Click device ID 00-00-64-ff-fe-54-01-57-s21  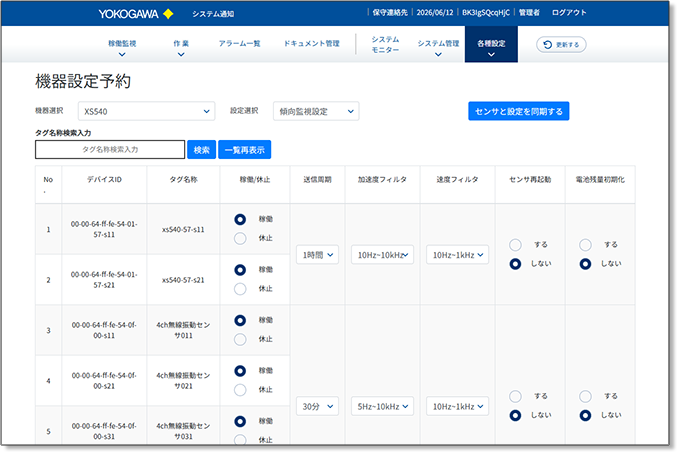104,280
